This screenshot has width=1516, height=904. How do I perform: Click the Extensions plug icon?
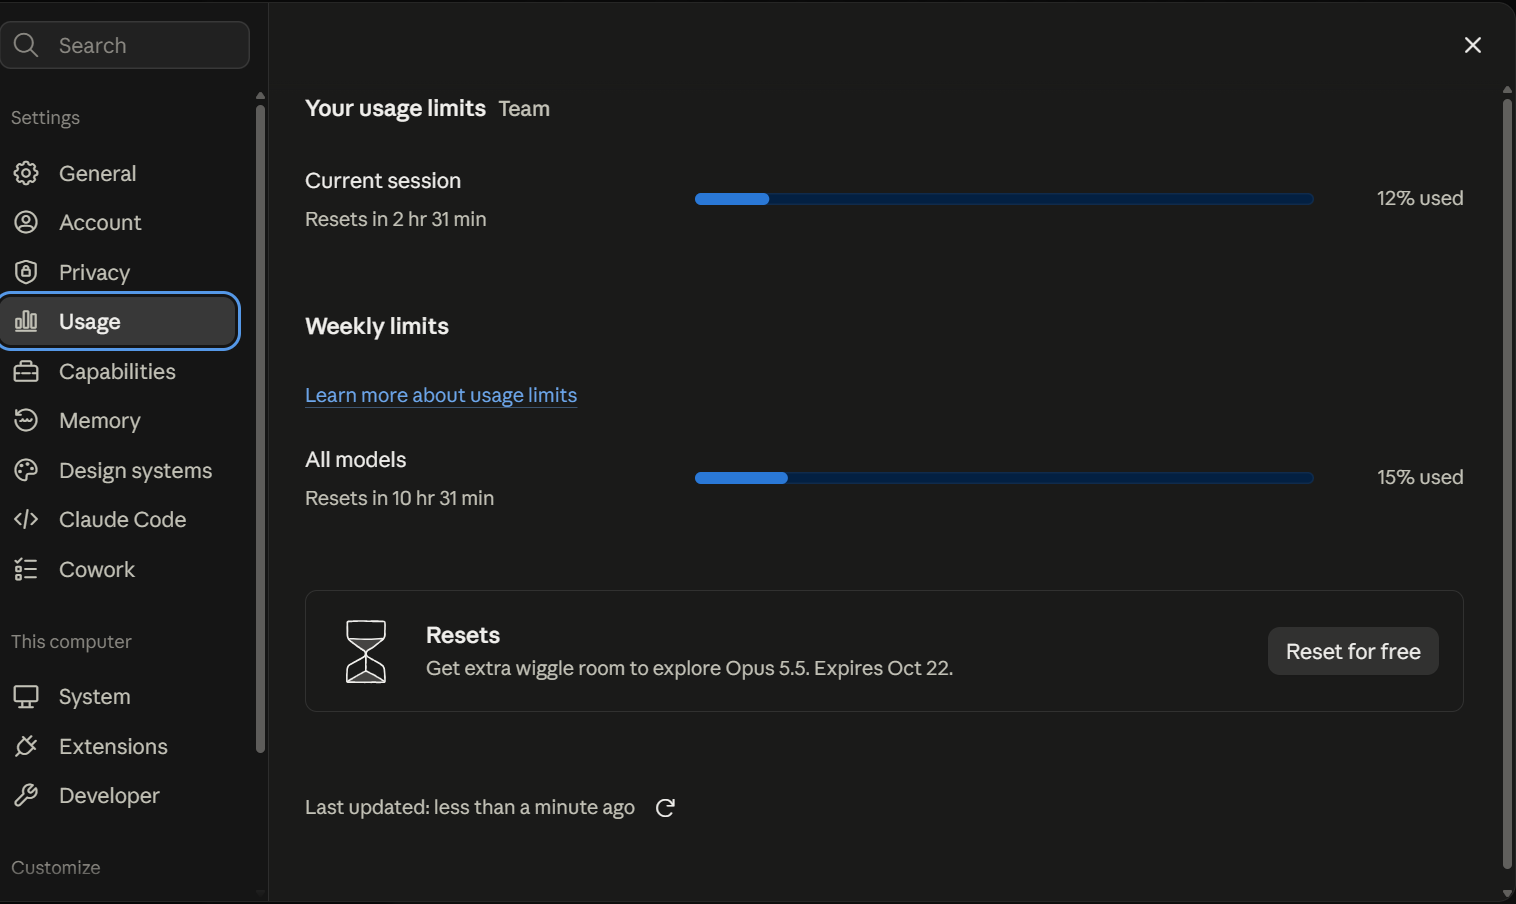coord(26,746)
